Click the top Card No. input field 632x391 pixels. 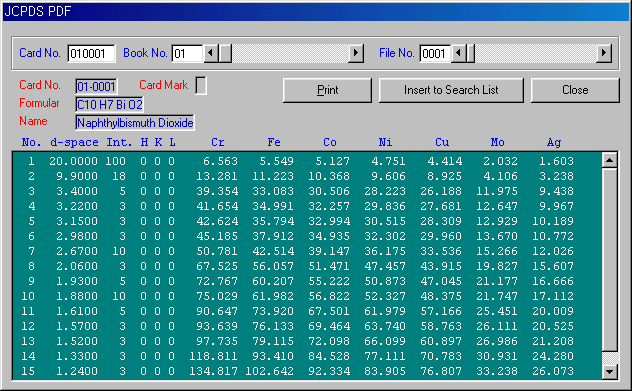click(x=91, y=53)
